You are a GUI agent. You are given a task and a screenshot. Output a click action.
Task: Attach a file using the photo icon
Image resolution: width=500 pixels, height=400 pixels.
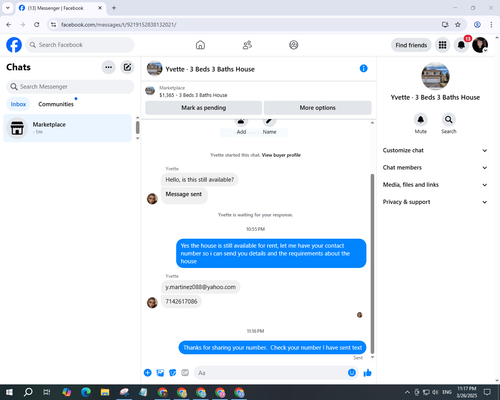click(x=160, y=373)
